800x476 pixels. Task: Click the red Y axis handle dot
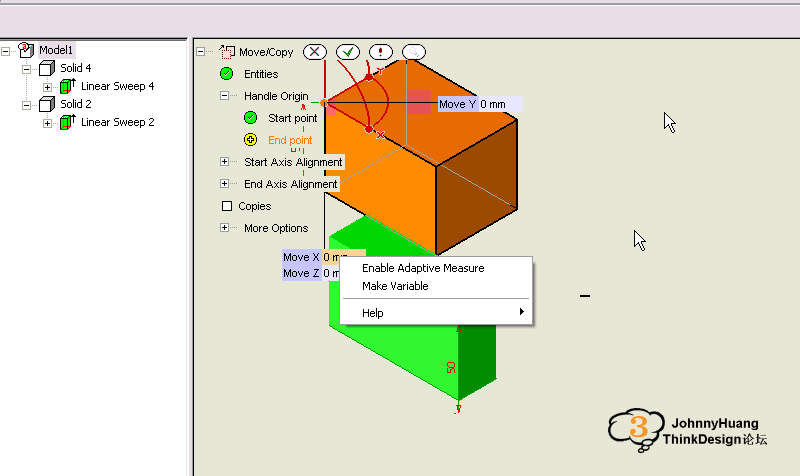[x=369, y=78]
